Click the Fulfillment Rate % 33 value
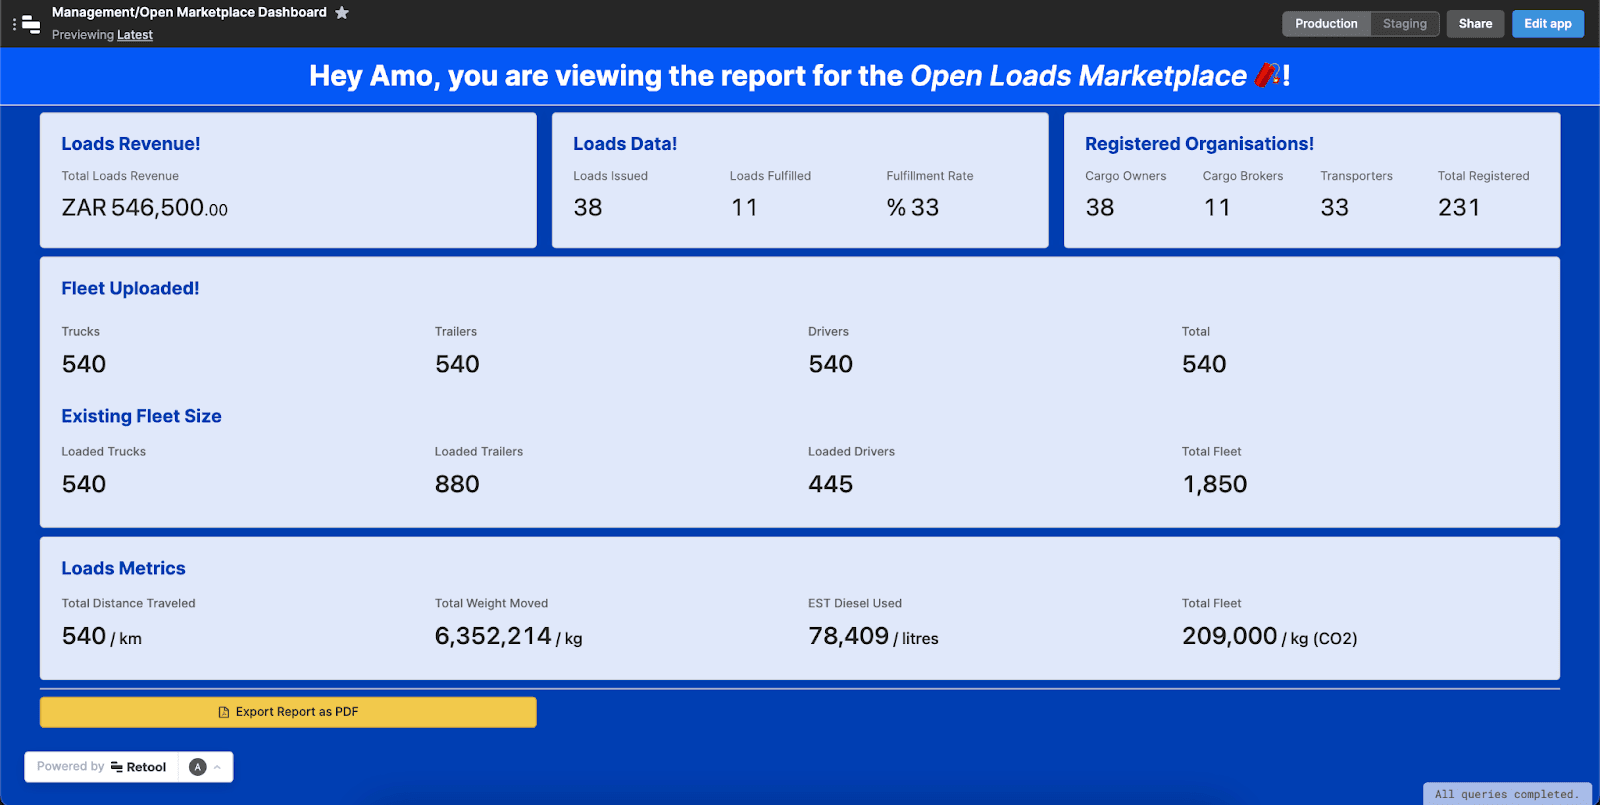 click(x=913, y=208)
